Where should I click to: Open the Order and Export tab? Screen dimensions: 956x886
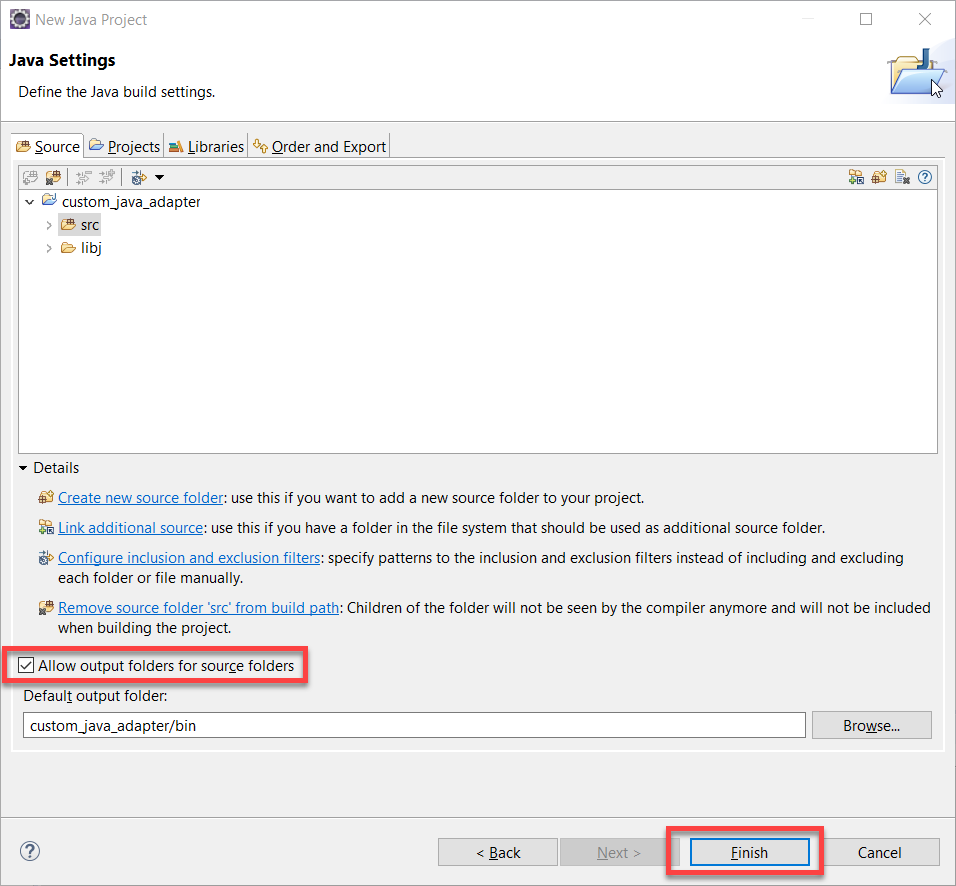tap(319, 146)
